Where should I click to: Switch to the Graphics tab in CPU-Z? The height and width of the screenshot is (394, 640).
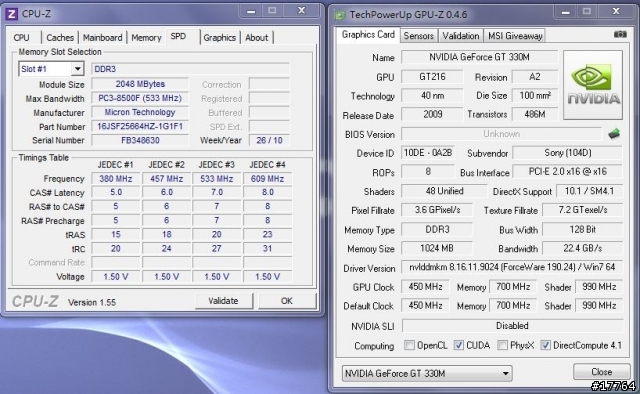(220, 38)
